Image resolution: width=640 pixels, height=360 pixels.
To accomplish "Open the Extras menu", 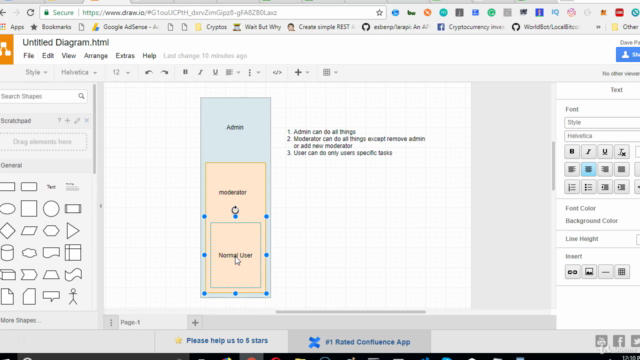I will pyautogui.click(x=125, y=56).
